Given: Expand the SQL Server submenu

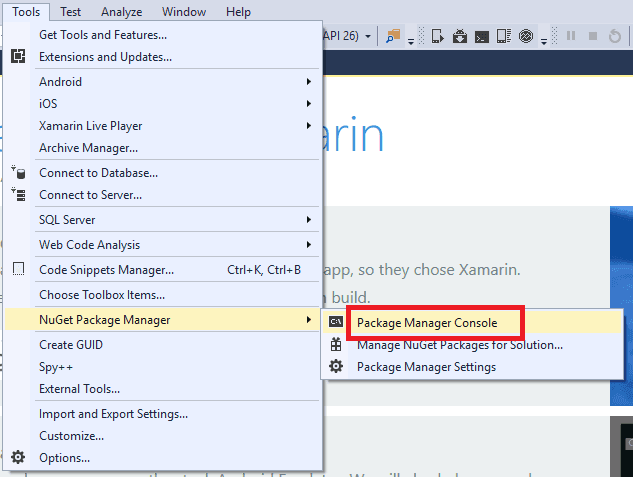Looking at the screenshot, I should (x=310, y=220).
